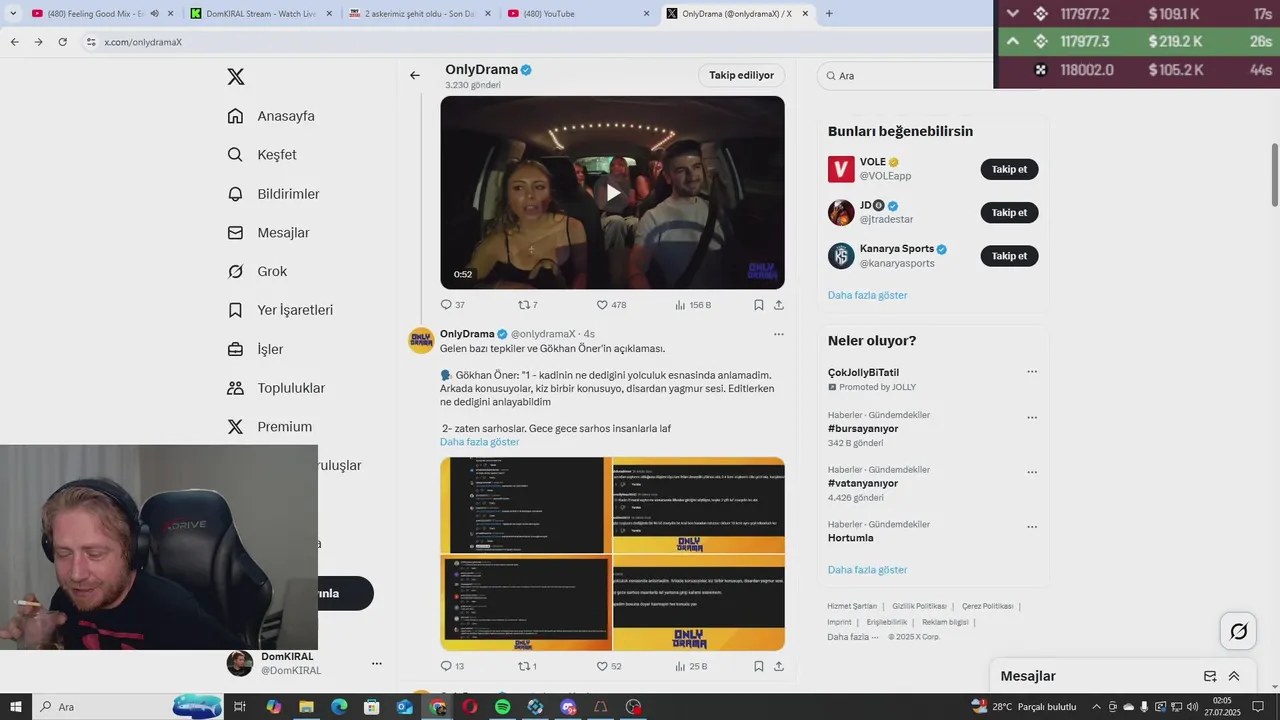This screenshot has height=720, width=1280.
Task: Open the more options for #bursayanıyor trend
Action: coord(1032,418)
